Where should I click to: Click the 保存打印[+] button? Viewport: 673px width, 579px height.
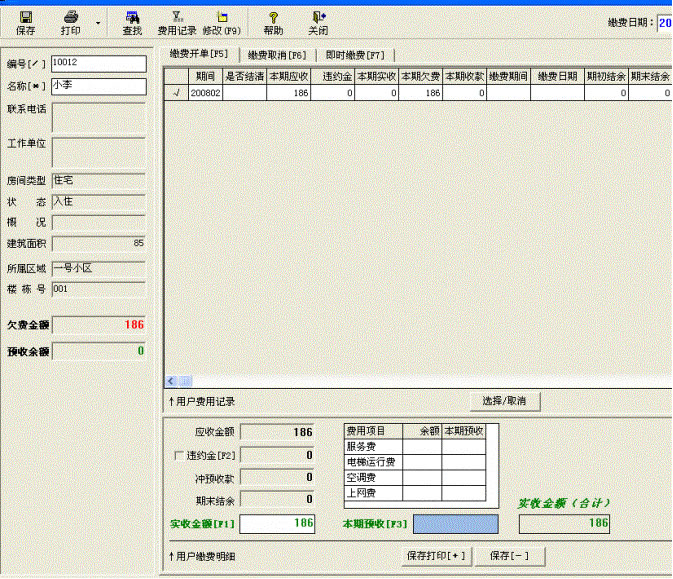click(x=436, y=556)
